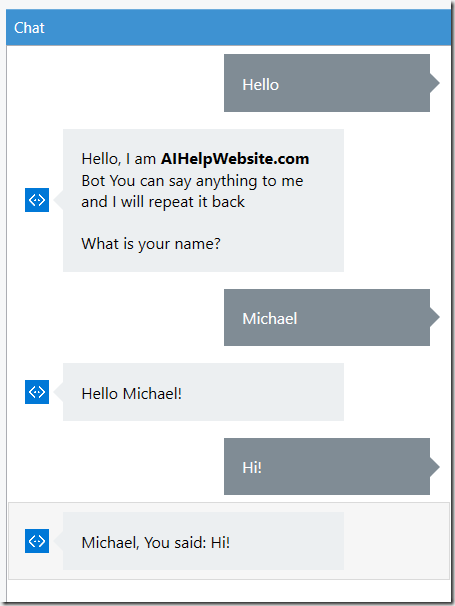The width and height of the screenshot is (455, 606).
Task: Click the Michael, You said: Hi! reply bubble
Action: 203,541
